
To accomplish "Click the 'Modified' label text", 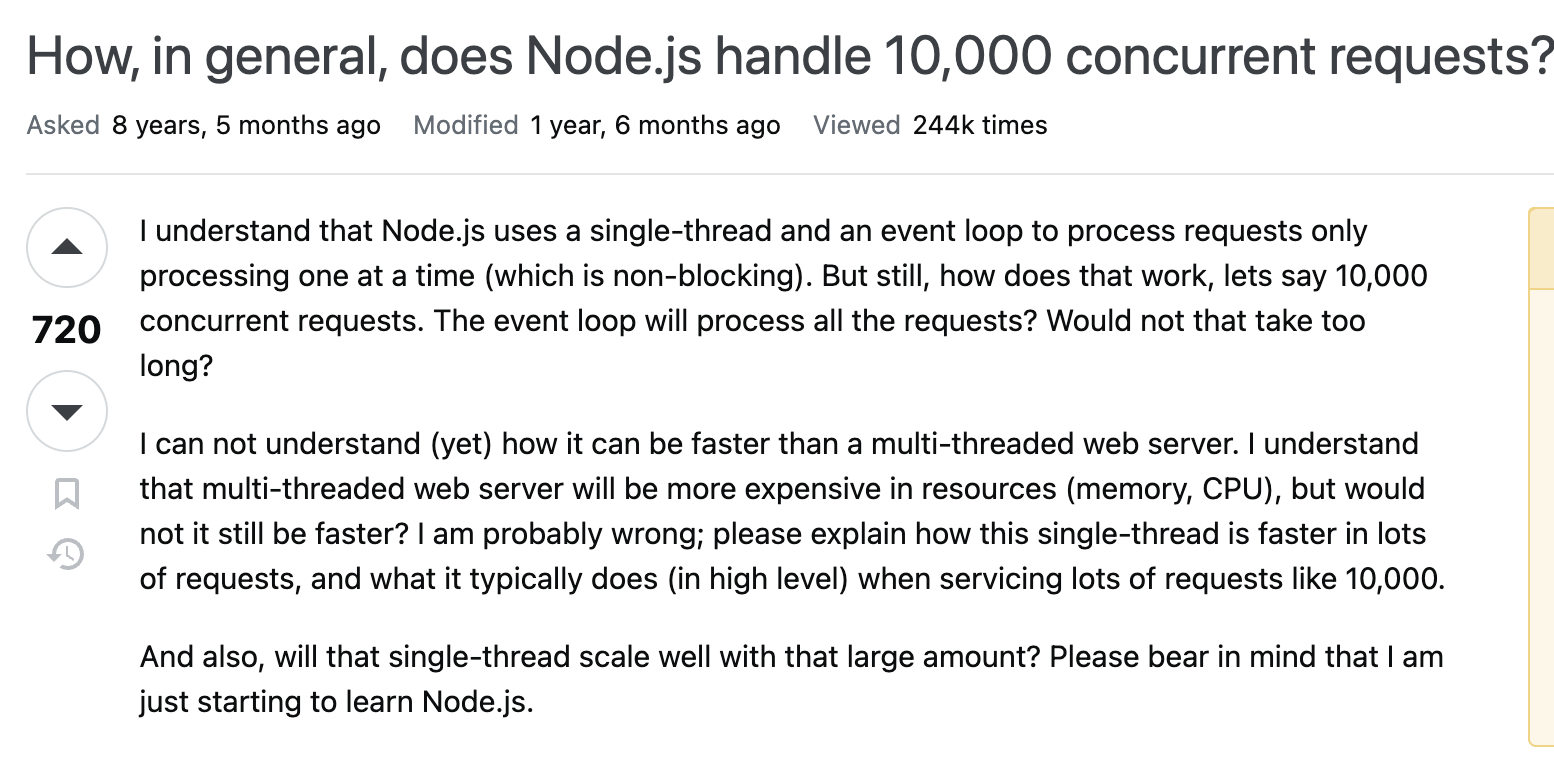I will pyautogui.click(x=465, y=126).
